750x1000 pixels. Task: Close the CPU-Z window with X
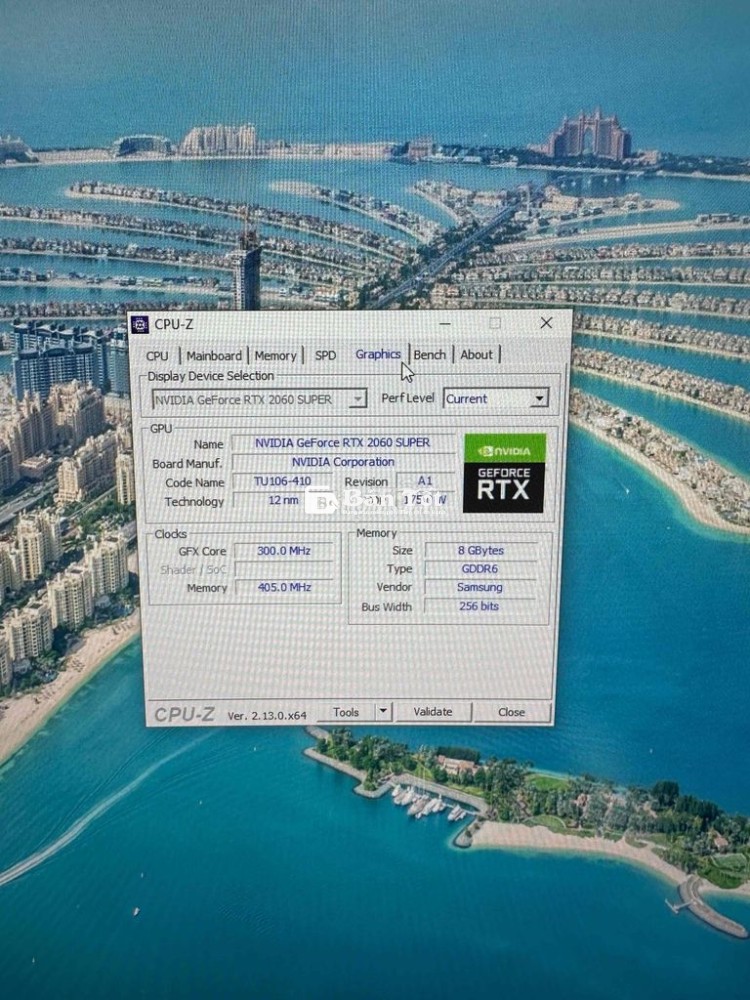547,323
